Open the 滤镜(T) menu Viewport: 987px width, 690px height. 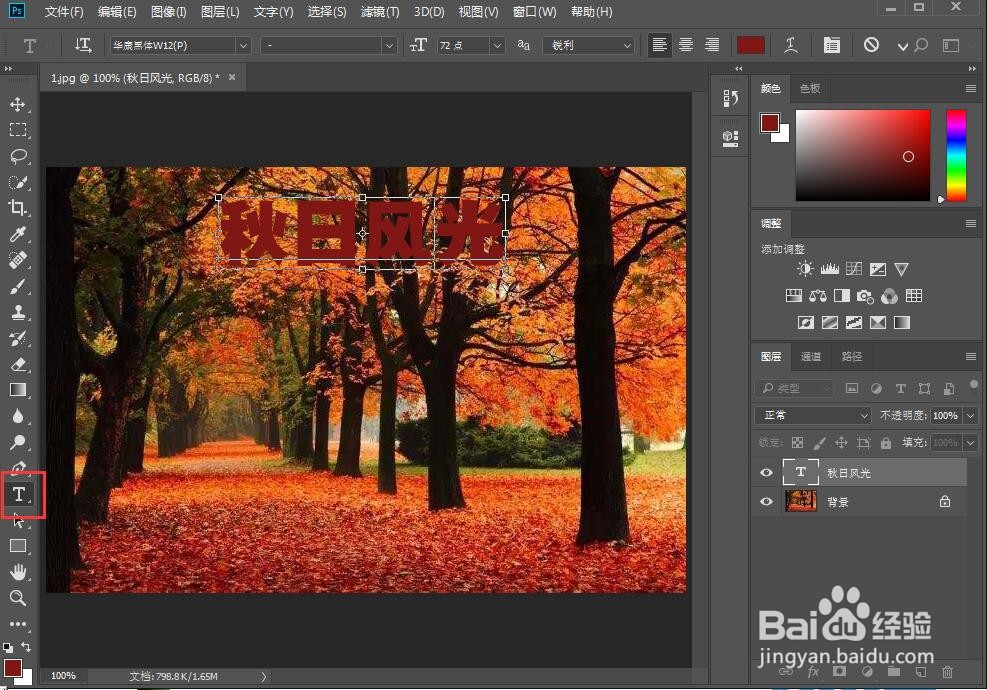(x=380, y=12)
